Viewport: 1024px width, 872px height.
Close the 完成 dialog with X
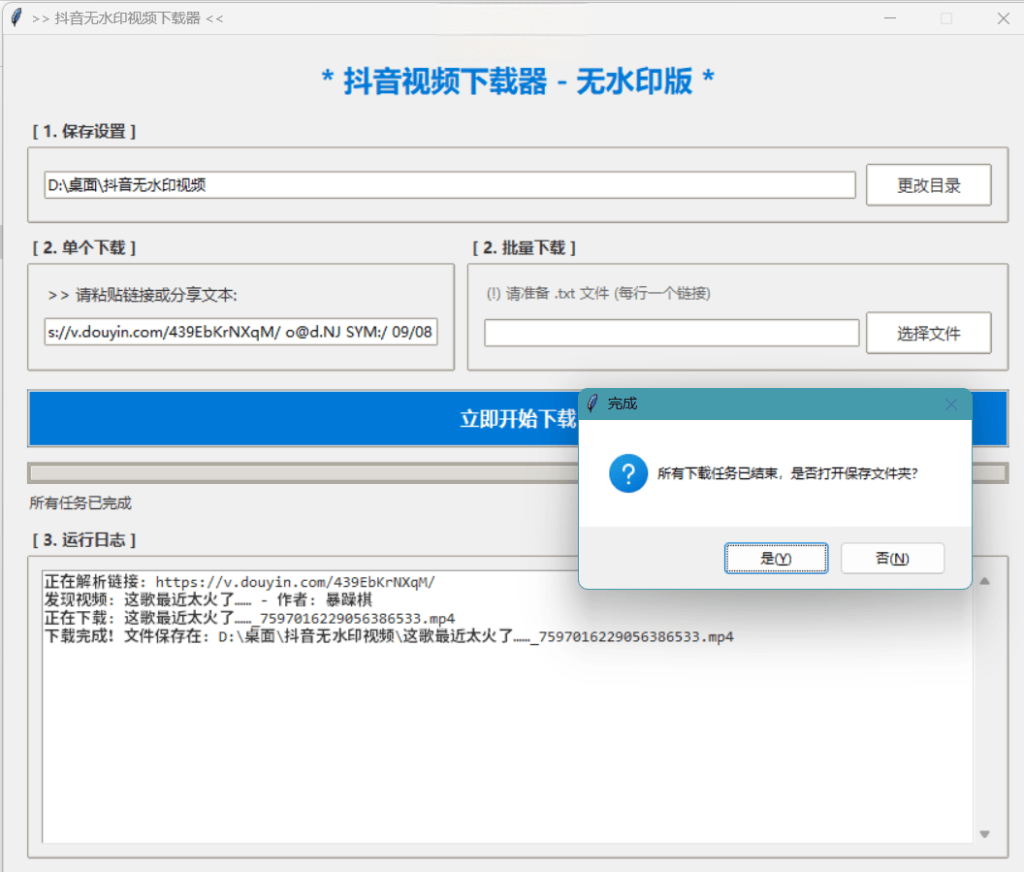(952, 404)
